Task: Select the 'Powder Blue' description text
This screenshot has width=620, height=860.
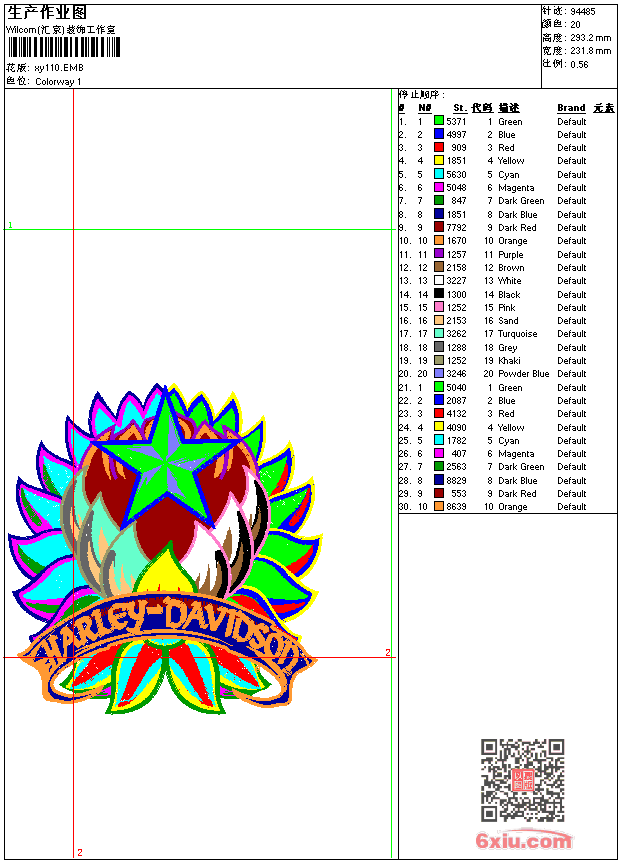Action: [523, 374]
